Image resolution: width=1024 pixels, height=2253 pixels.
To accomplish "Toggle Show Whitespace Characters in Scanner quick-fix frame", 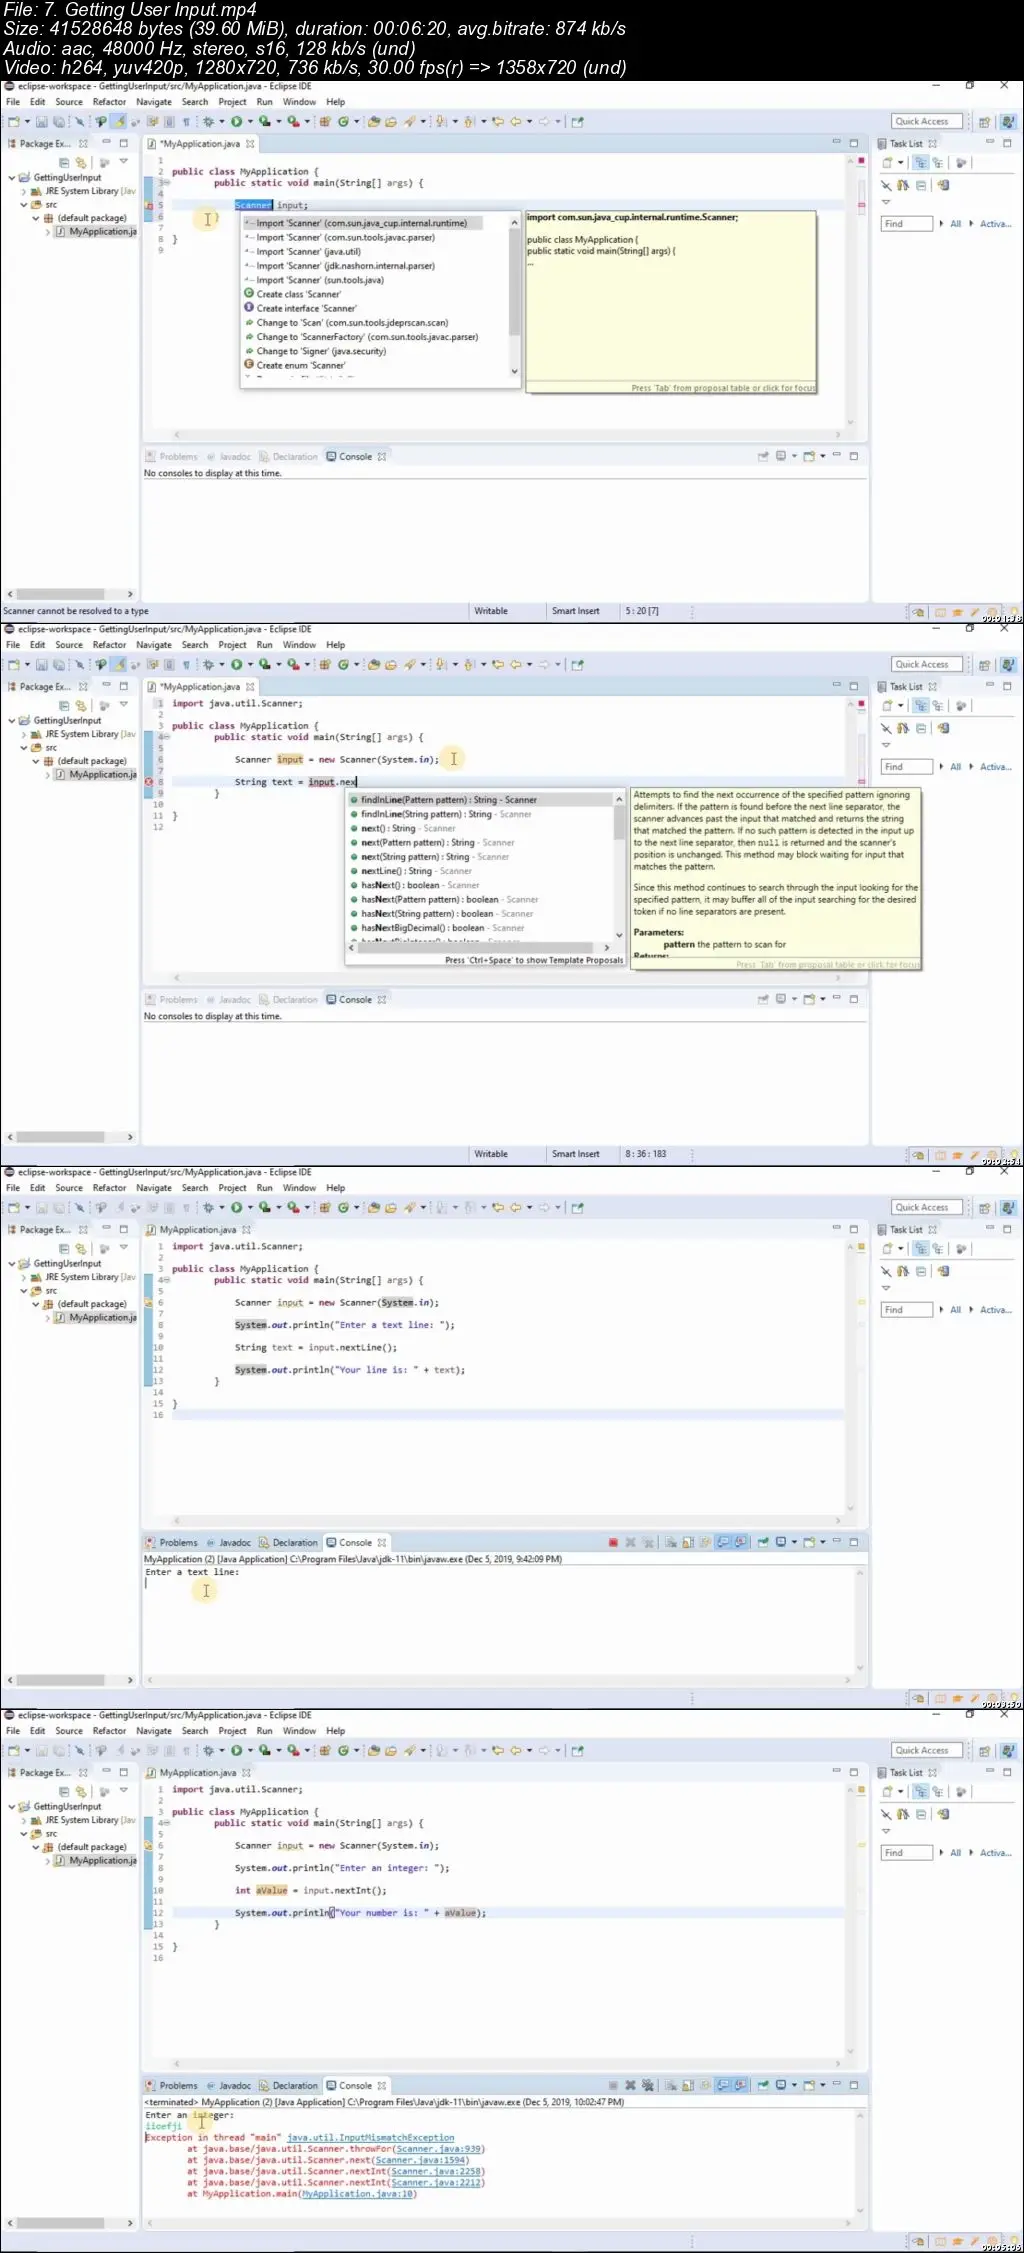I will pyautogui.click(x=186, y=122).
